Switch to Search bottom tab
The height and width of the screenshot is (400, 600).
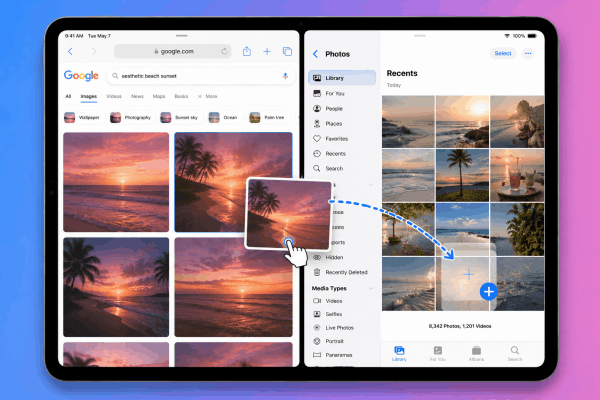point(515,353)
